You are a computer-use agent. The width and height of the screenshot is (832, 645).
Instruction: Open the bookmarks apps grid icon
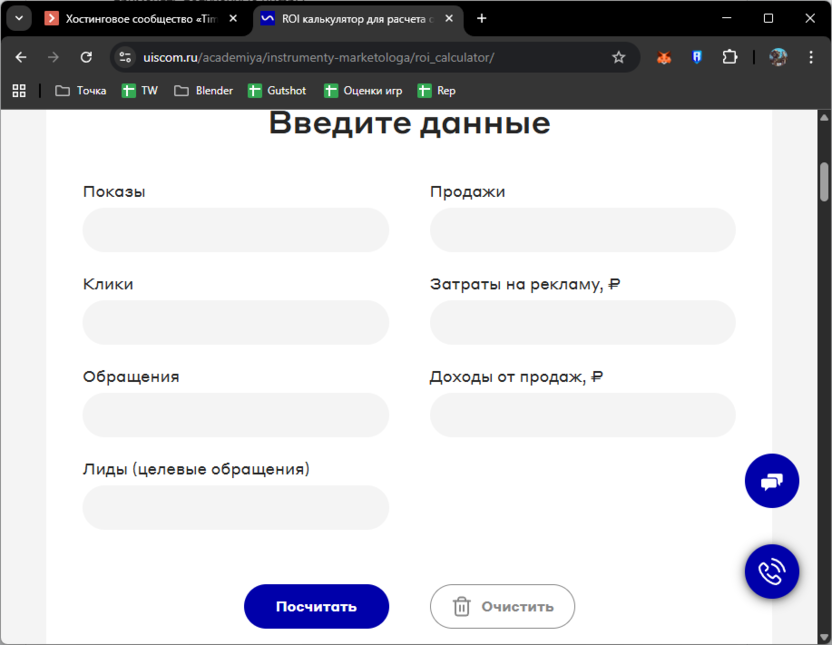[x=18, y=90]
